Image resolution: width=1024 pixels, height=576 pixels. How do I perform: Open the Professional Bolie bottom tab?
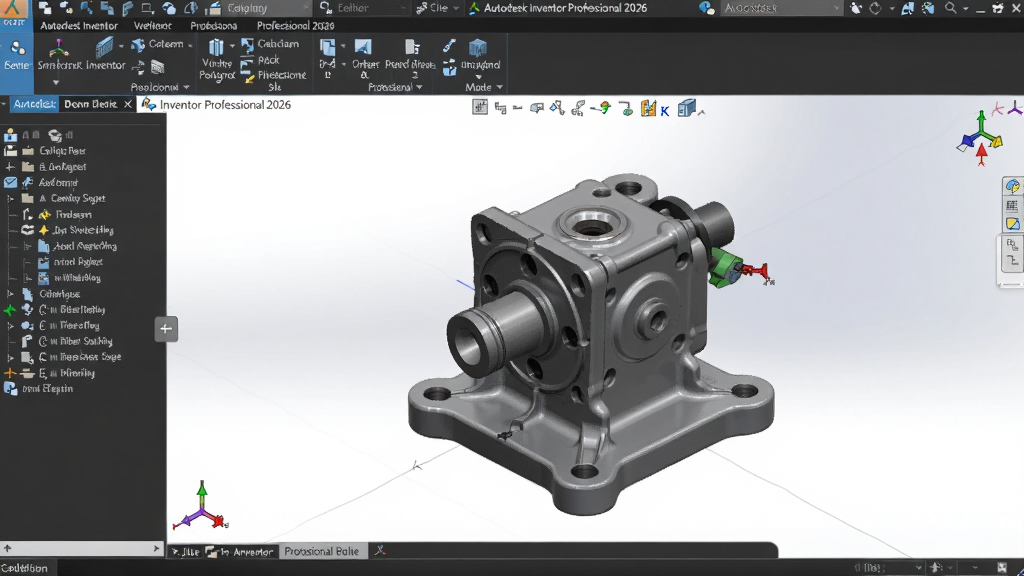click(x=321, y=551)
